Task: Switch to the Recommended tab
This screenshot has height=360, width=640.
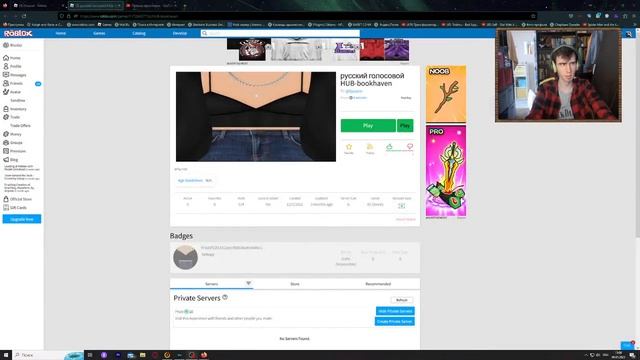Action: pyautogui.click(x=378, y=284)
